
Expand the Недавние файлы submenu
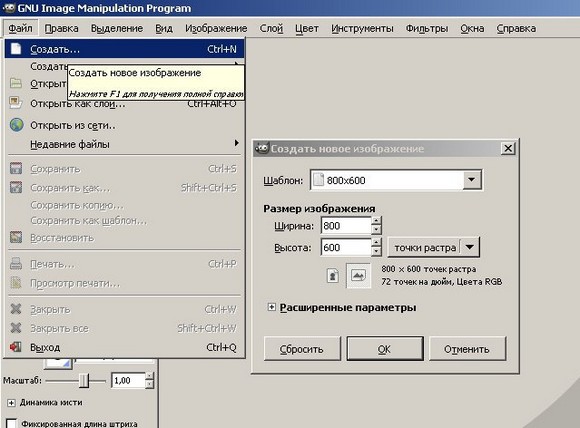coord(124,144)
